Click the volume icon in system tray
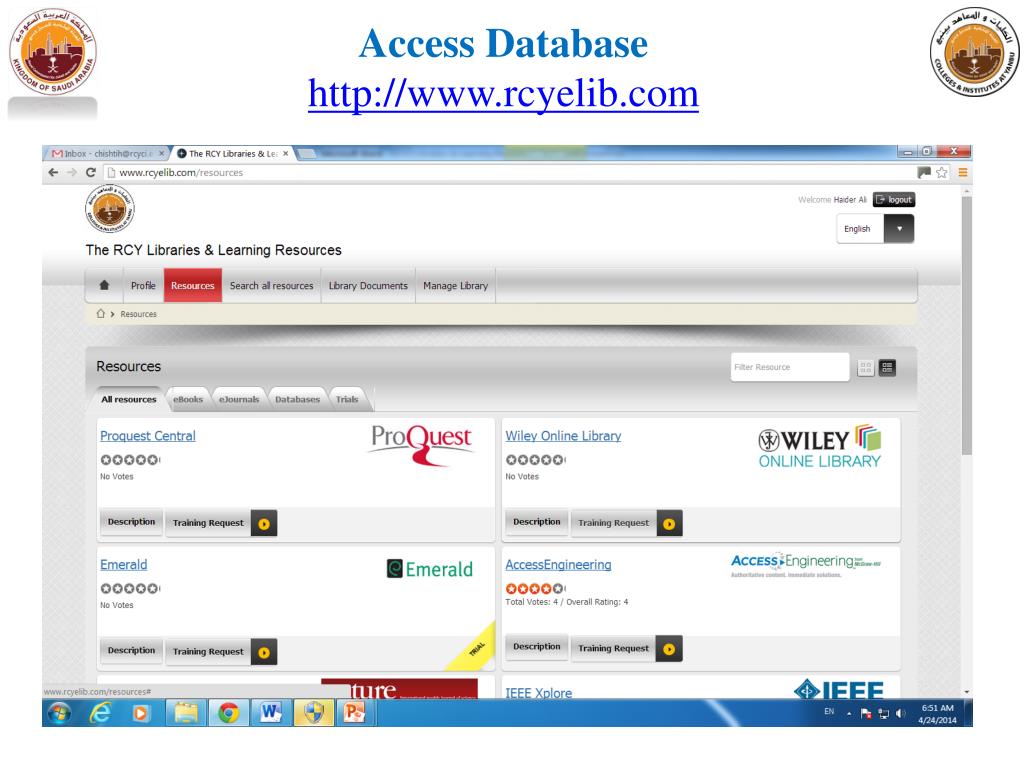 (901, 713)
